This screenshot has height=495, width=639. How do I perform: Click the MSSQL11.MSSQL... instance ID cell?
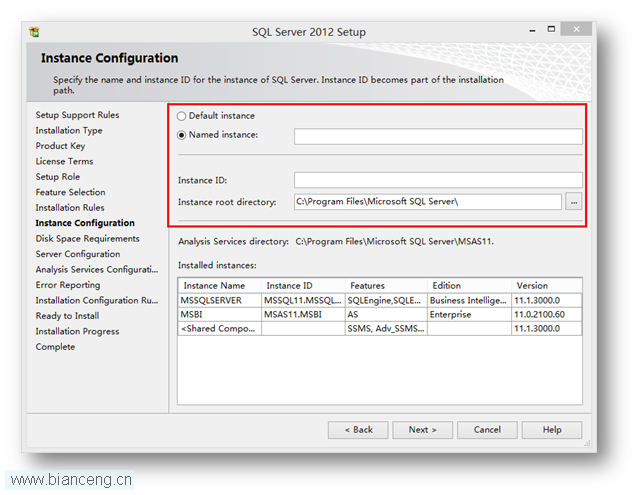pyautogui.click(x=303, y=301)
